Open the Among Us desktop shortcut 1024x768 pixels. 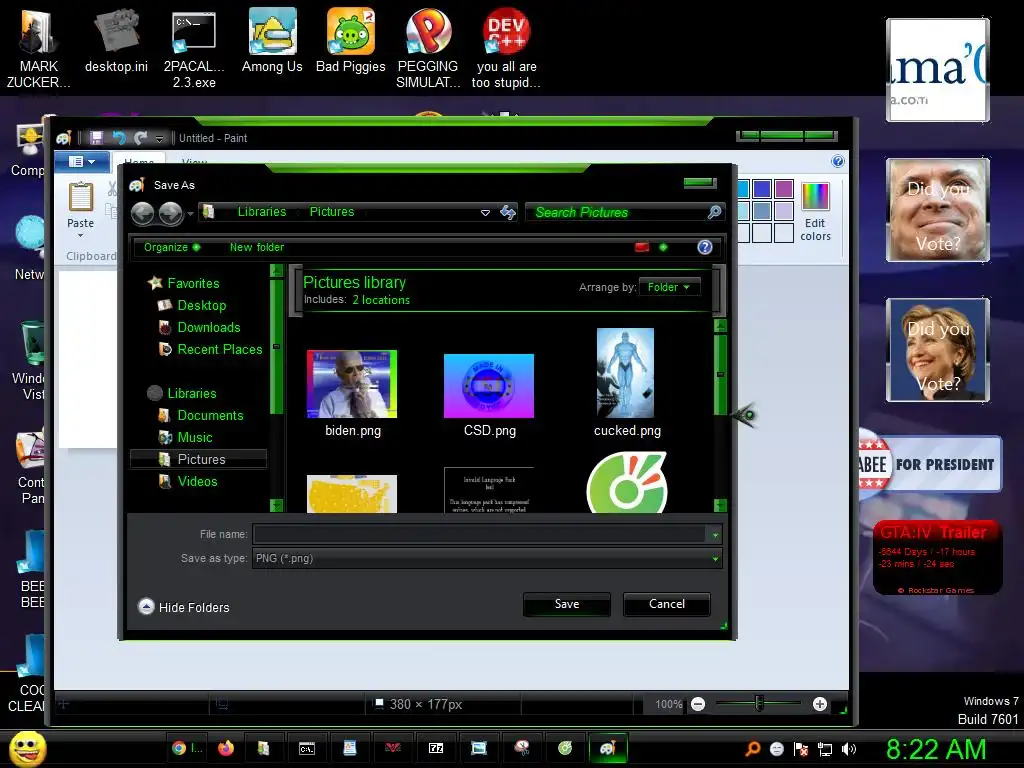click(272, 40)
